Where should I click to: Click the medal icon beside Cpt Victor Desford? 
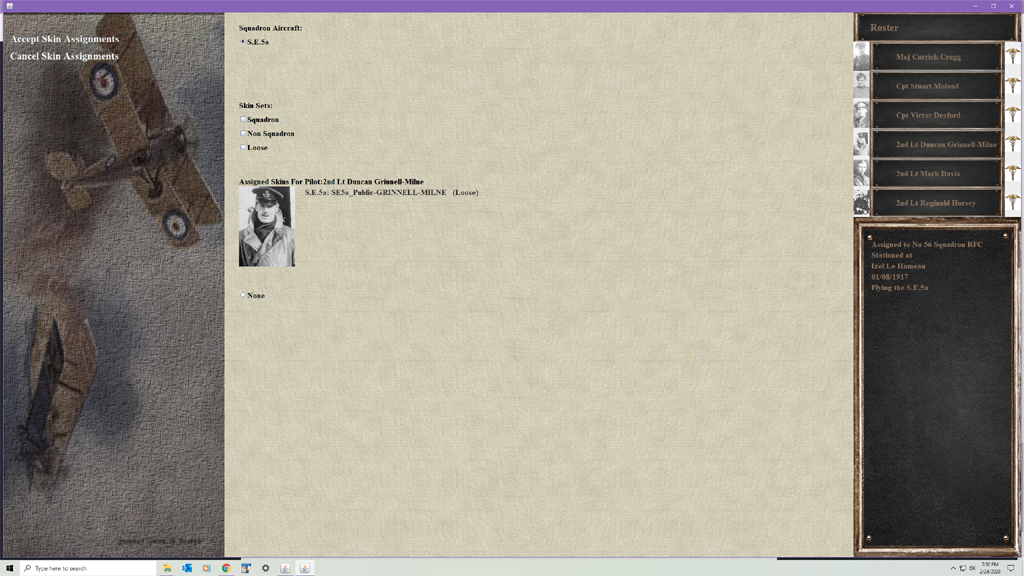coord(1012,115)
